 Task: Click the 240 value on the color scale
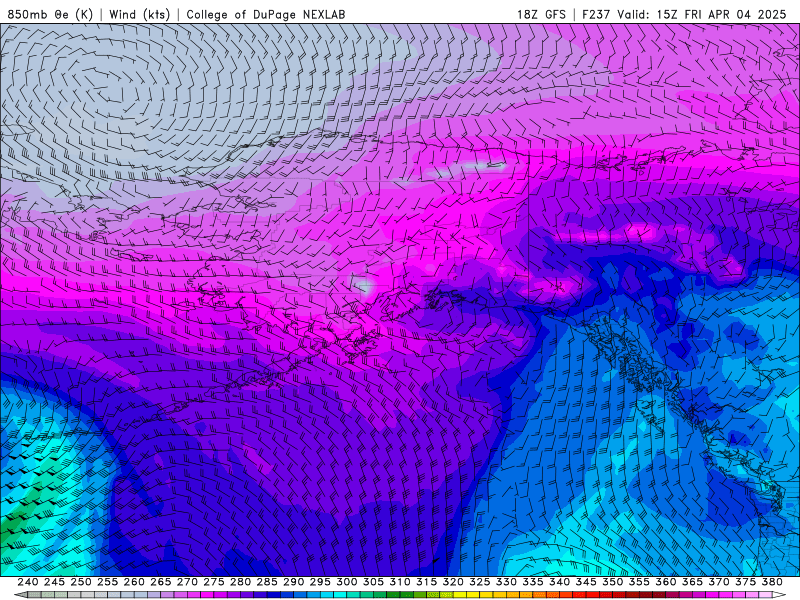(x=28, y=582)
